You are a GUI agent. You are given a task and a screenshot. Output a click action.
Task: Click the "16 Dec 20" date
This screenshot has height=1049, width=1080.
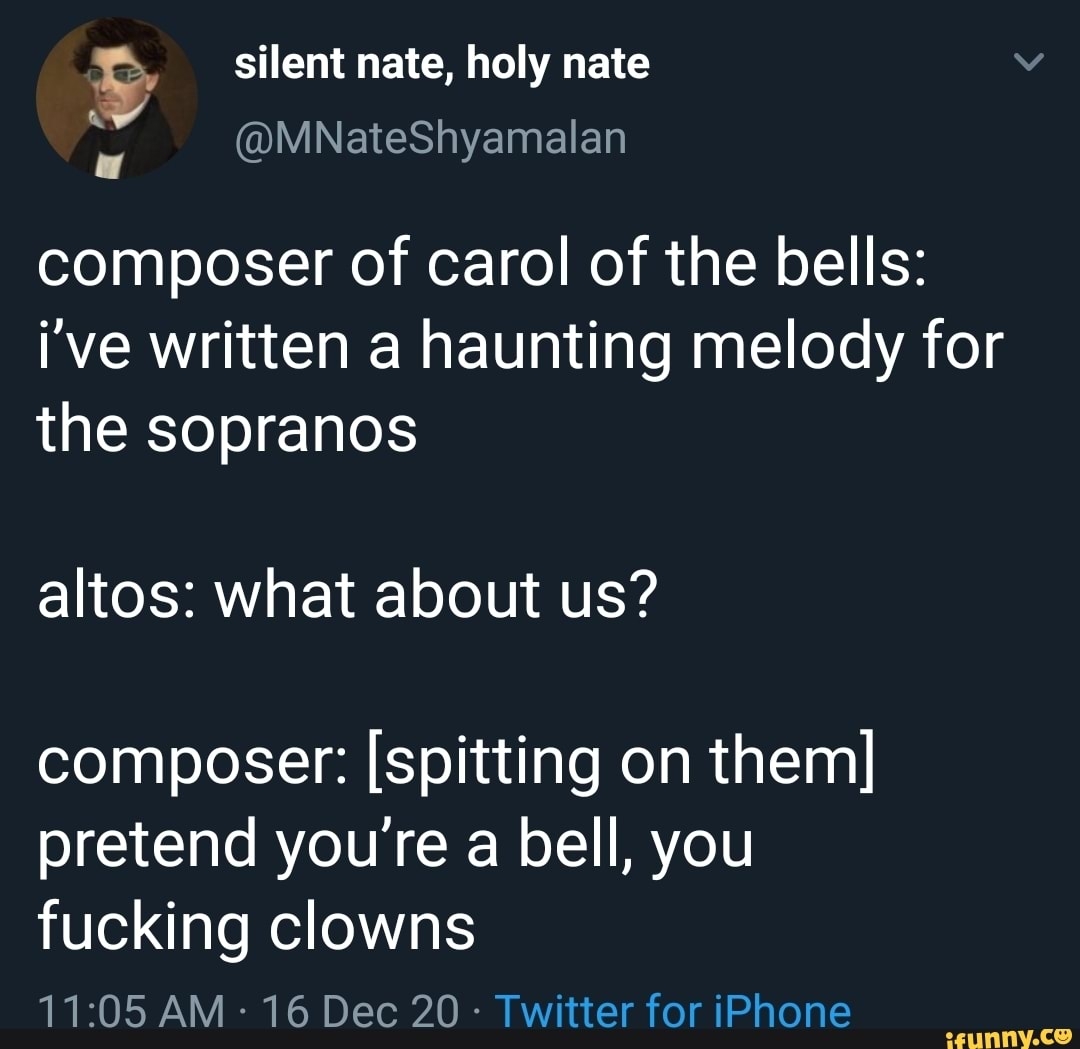pos(360,1011)
